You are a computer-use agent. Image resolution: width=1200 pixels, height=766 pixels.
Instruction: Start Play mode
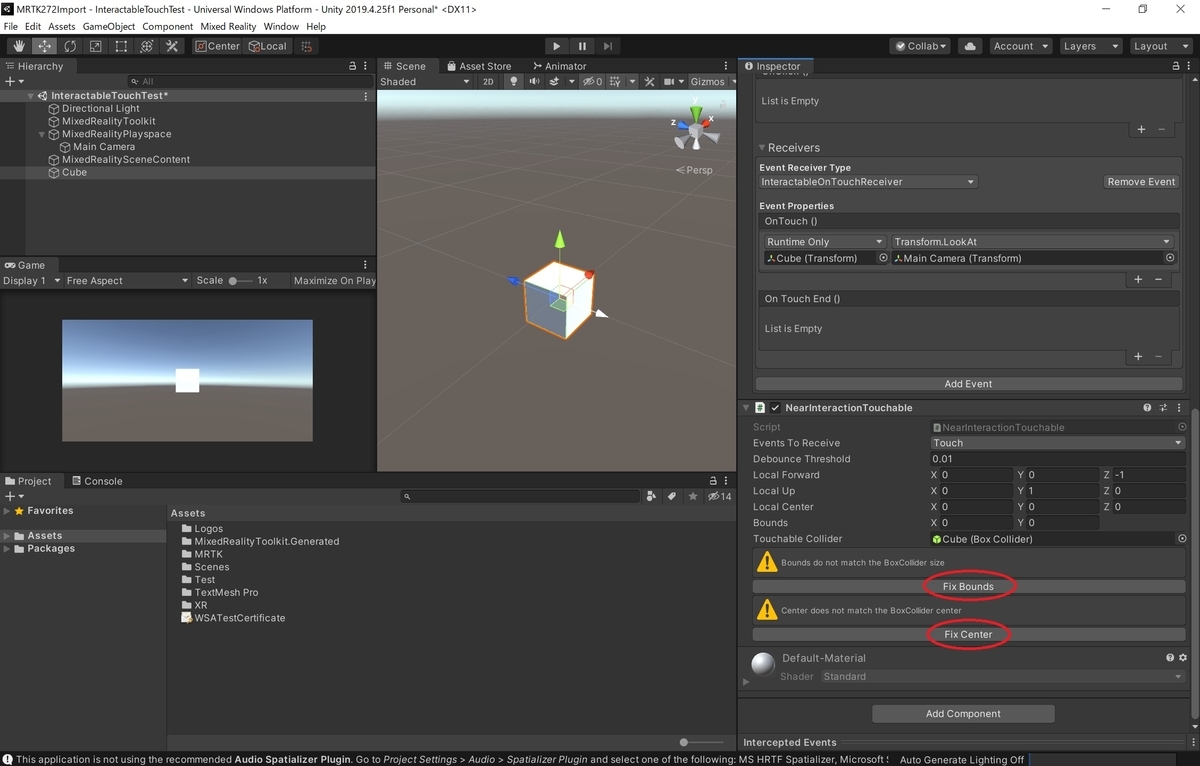point(557,46)
